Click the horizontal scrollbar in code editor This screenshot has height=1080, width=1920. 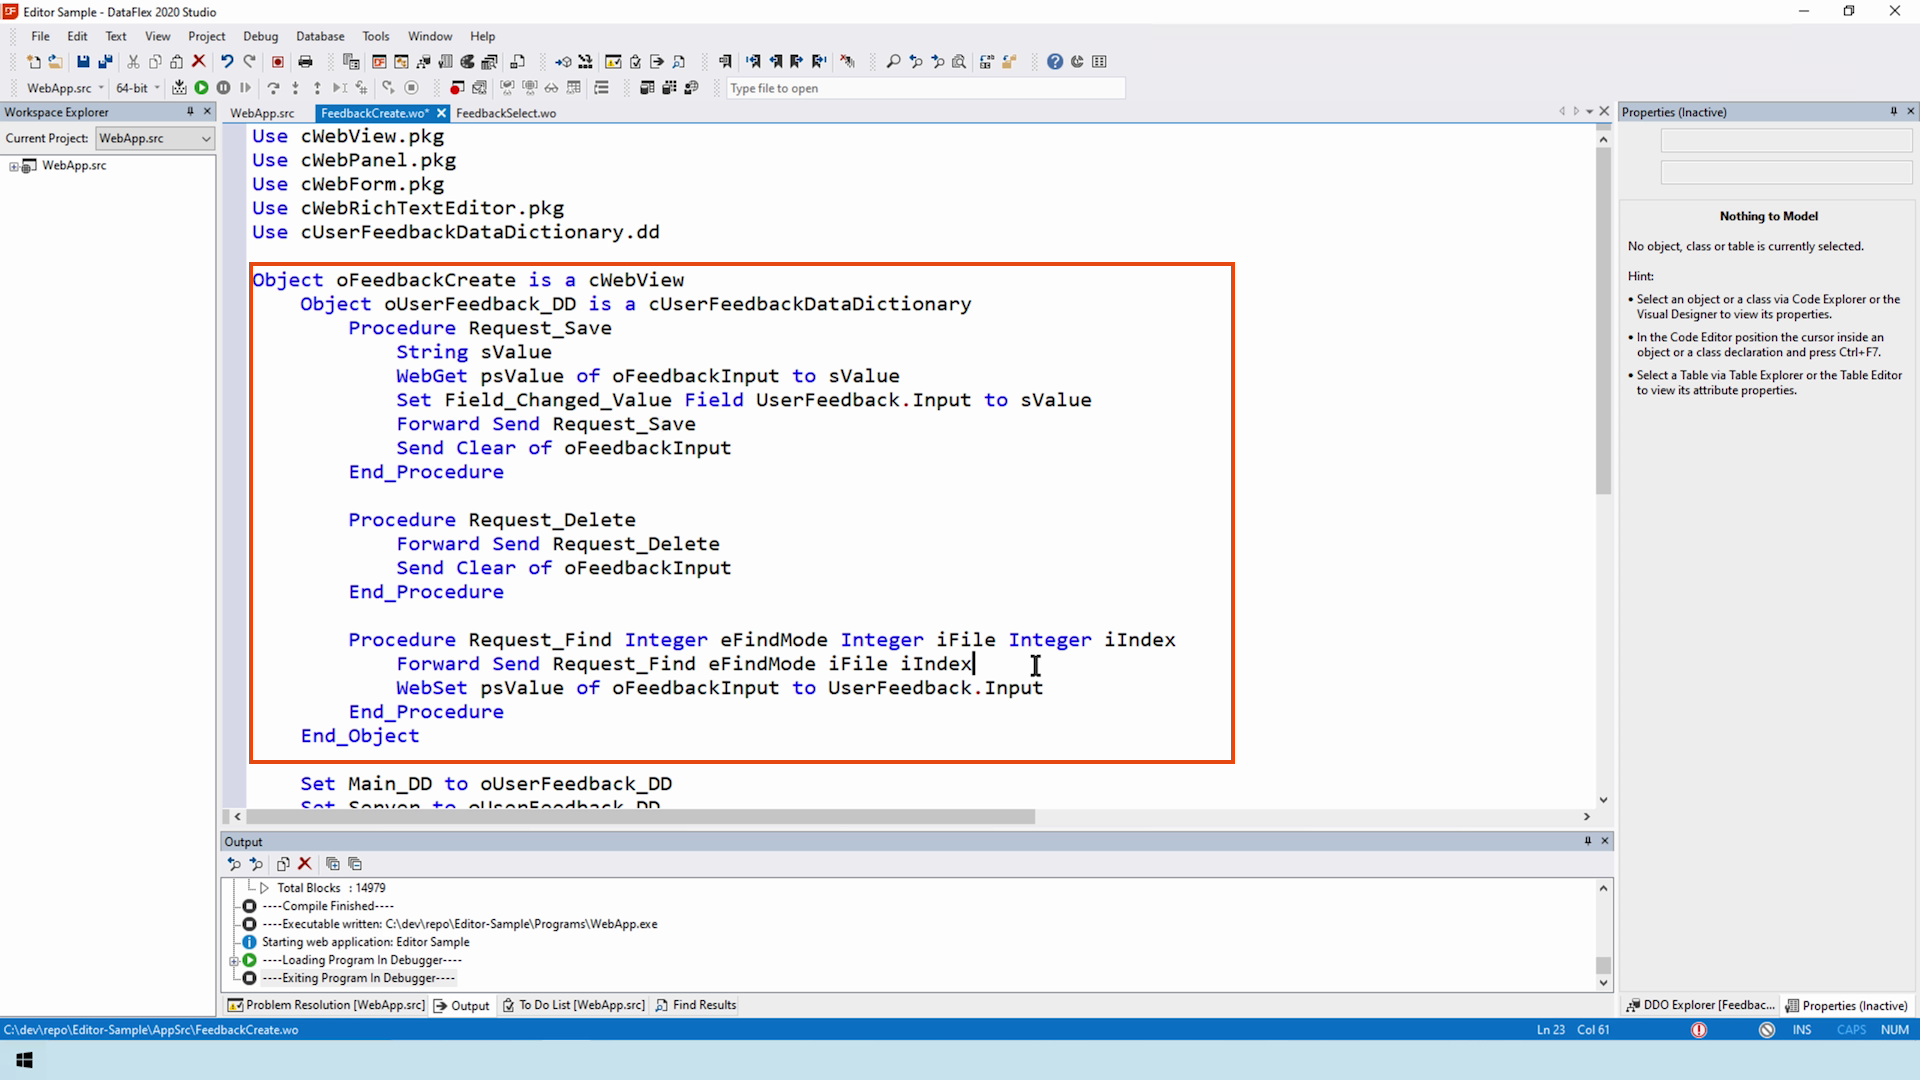(x=640, y=817)
